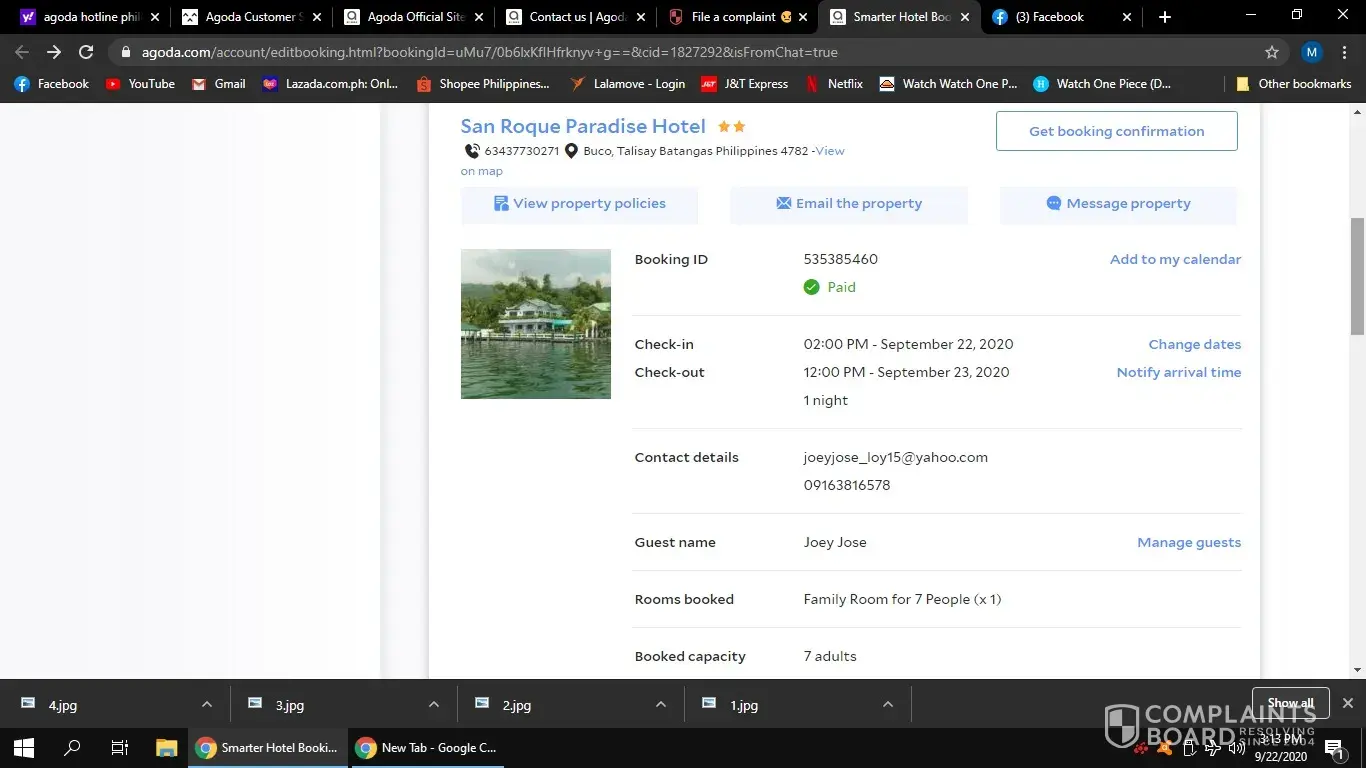Viewport: 1366px width, 768px height.
Task: Open a new browser tab
Action: coord(1164,17)
